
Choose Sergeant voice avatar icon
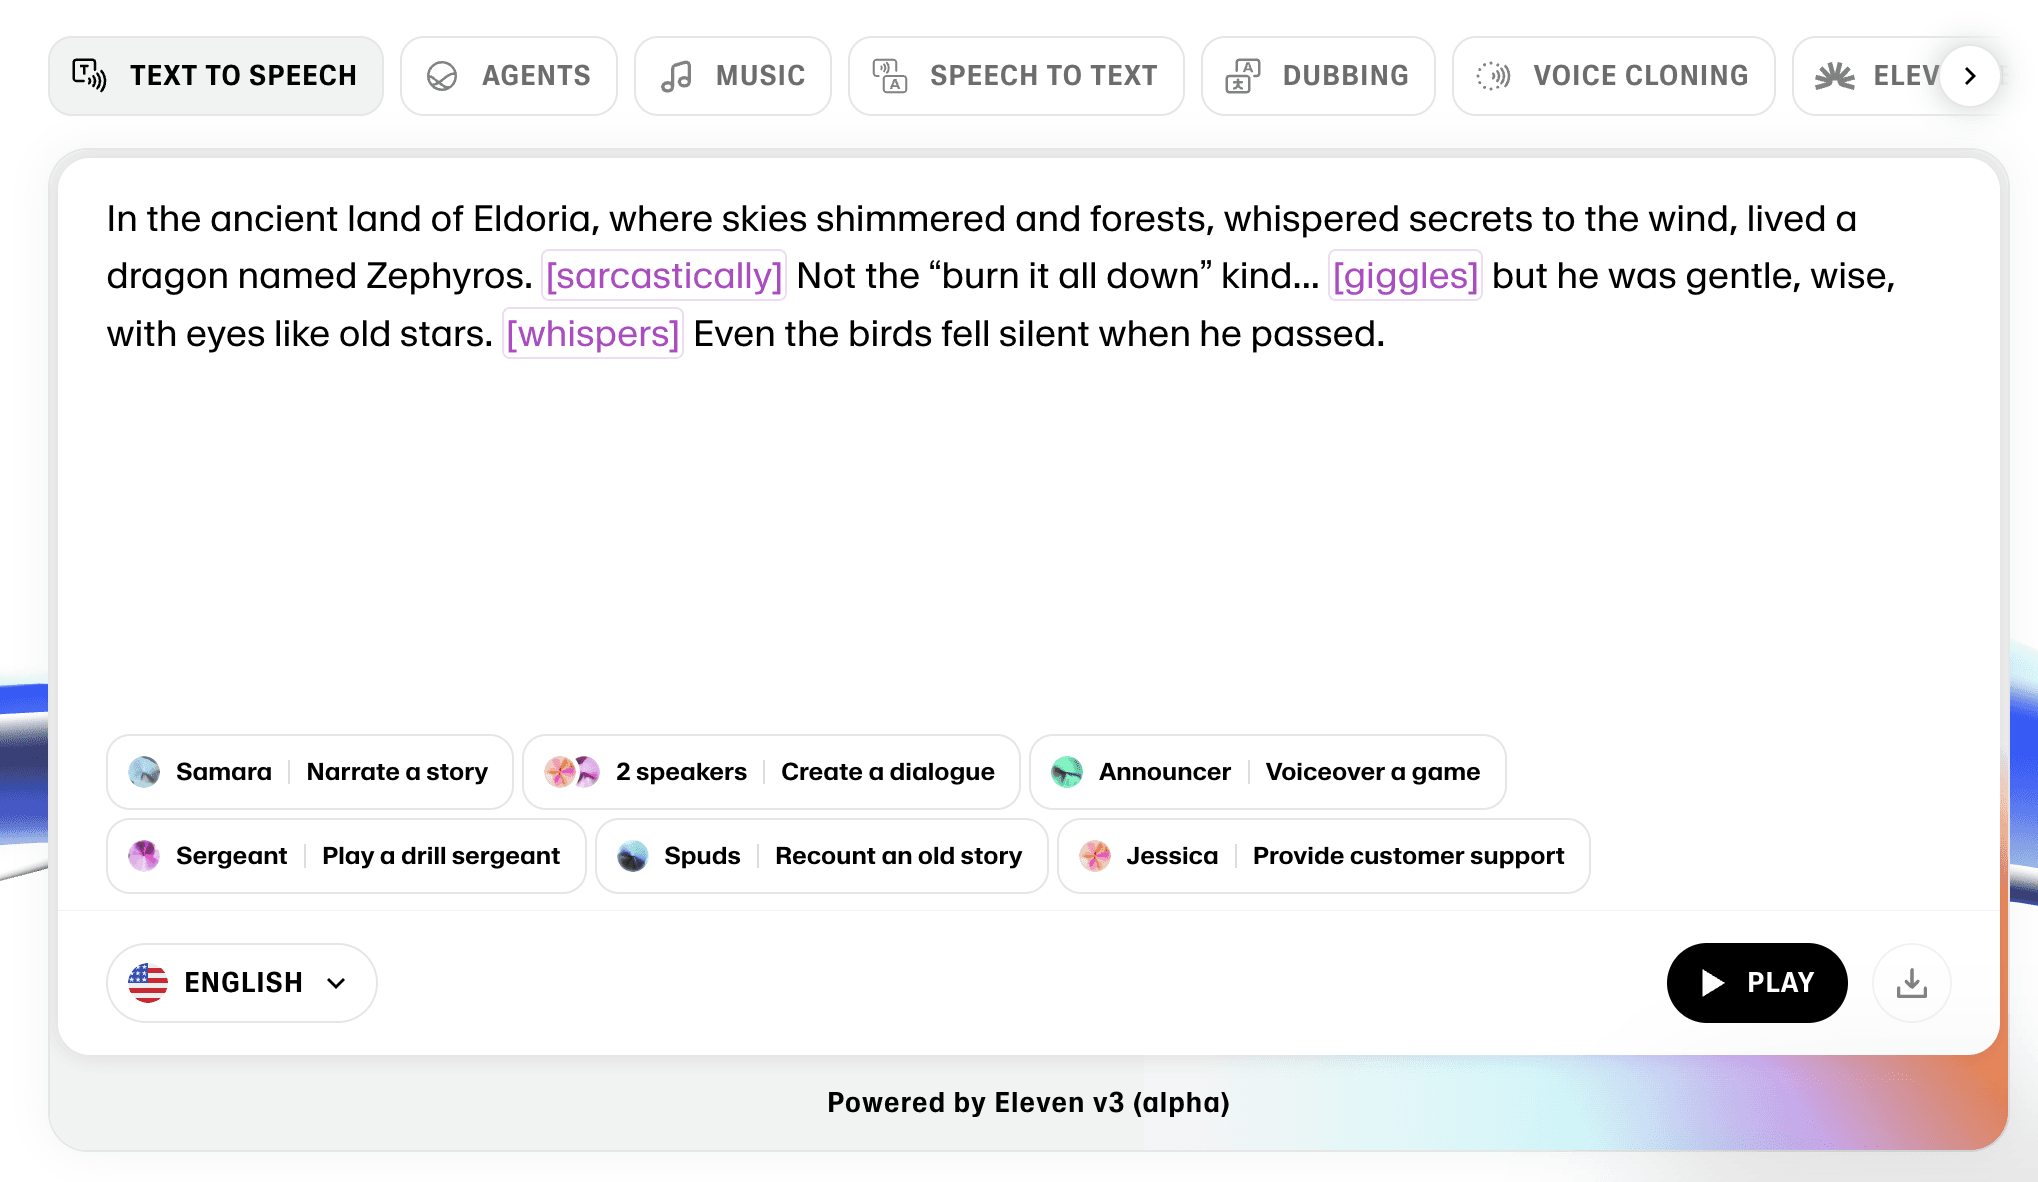pos(144,856)
